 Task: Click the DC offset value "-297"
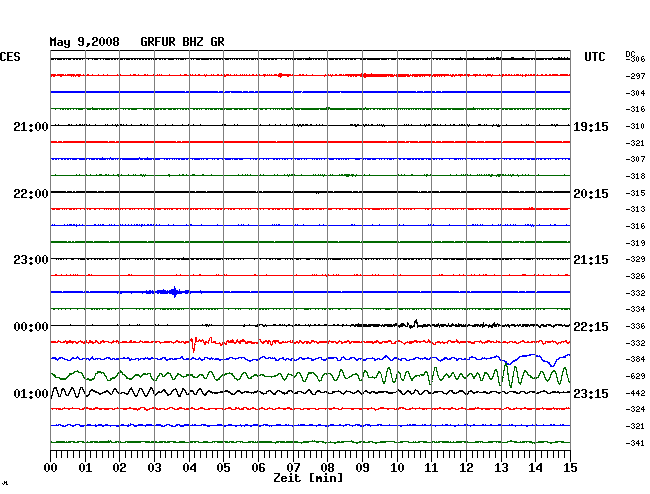(x=635, y=76)
